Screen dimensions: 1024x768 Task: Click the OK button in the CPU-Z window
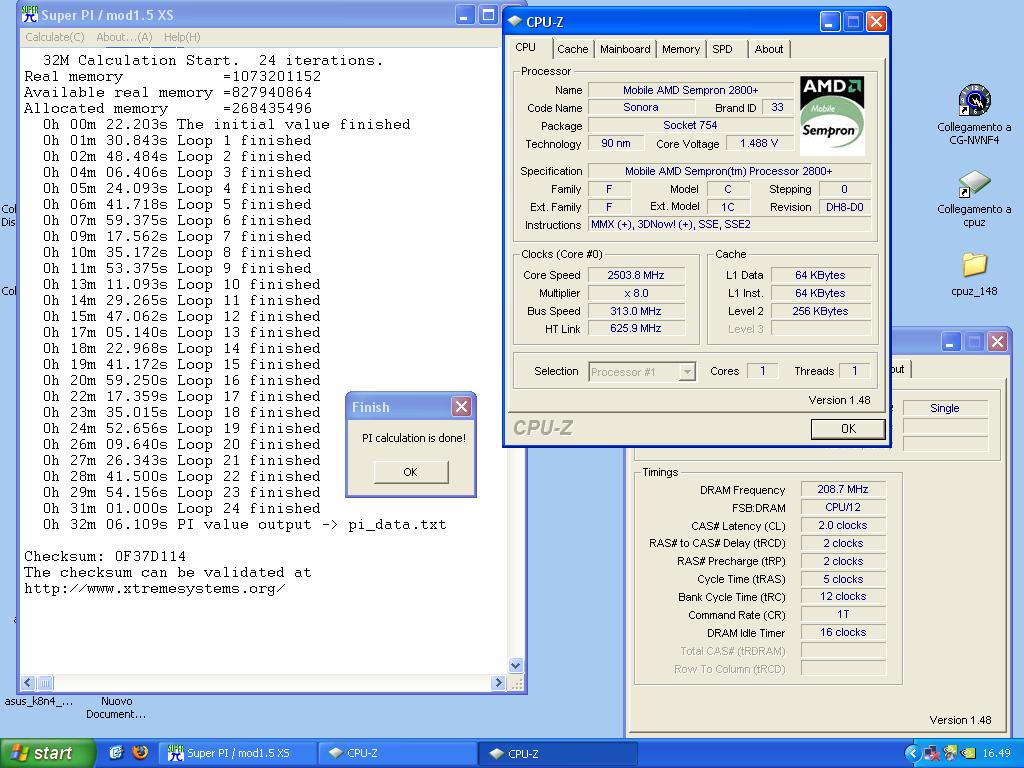pos(848,428)
